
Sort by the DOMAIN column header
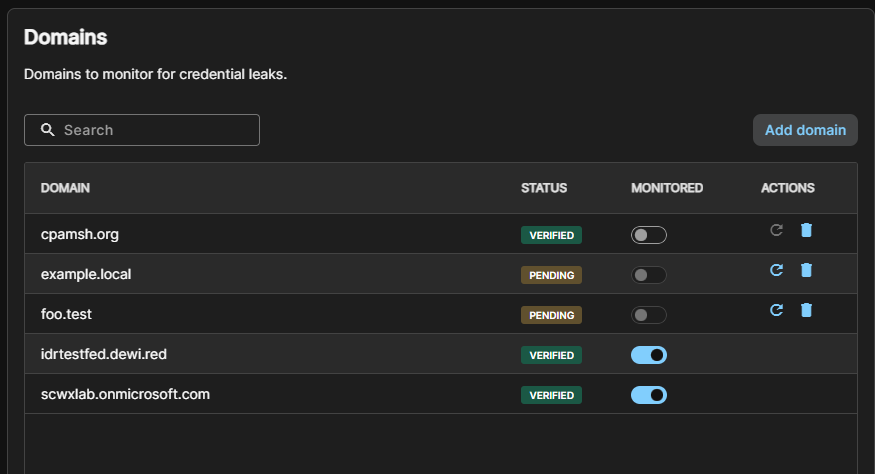click(65, 188)
